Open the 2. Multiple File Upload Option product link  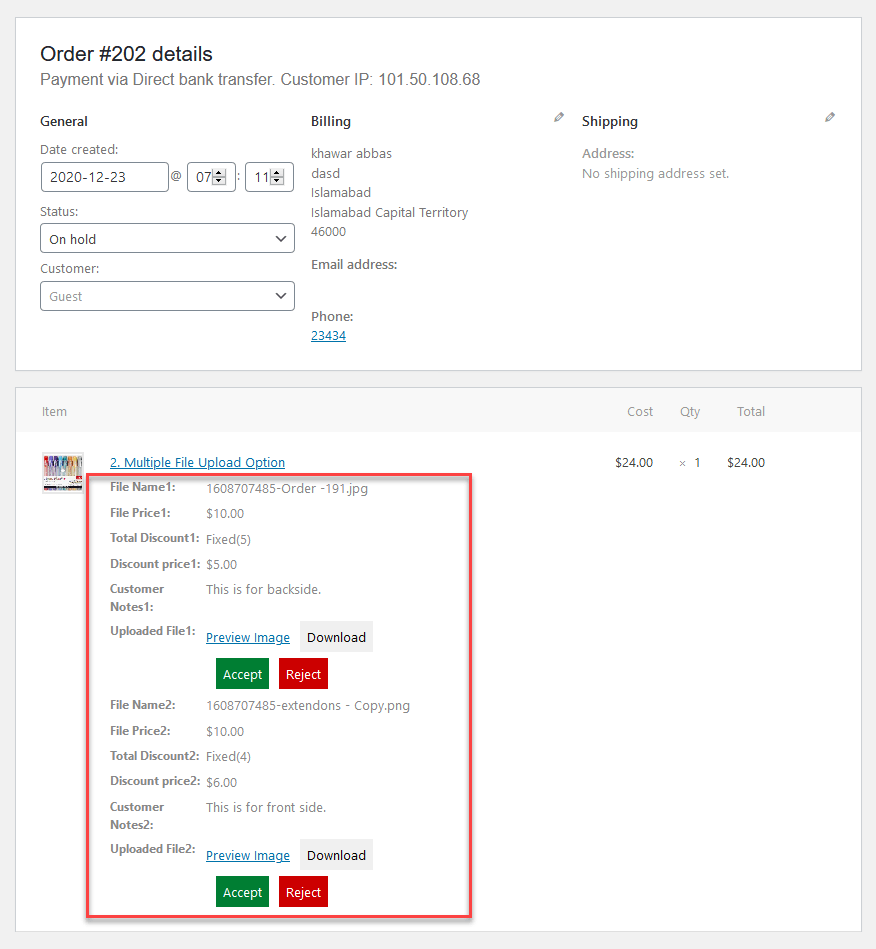(197, 462)
